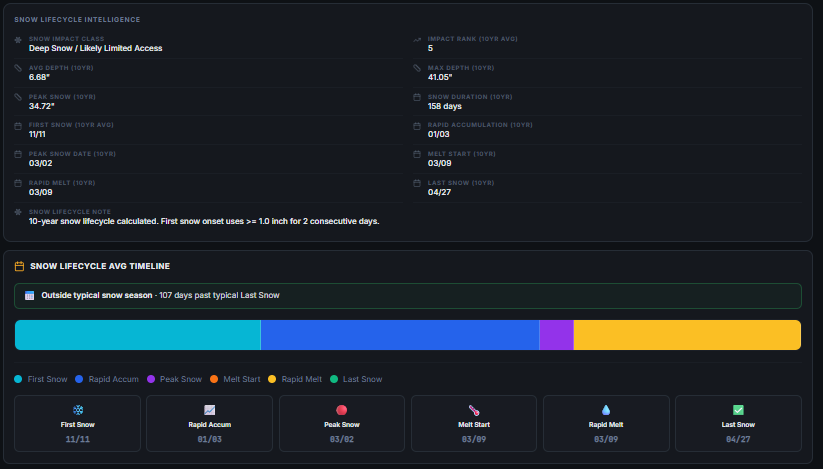
Task: Click the Snow Lifecycle Note snowflake icon
Action: click(x=18, y=212)
